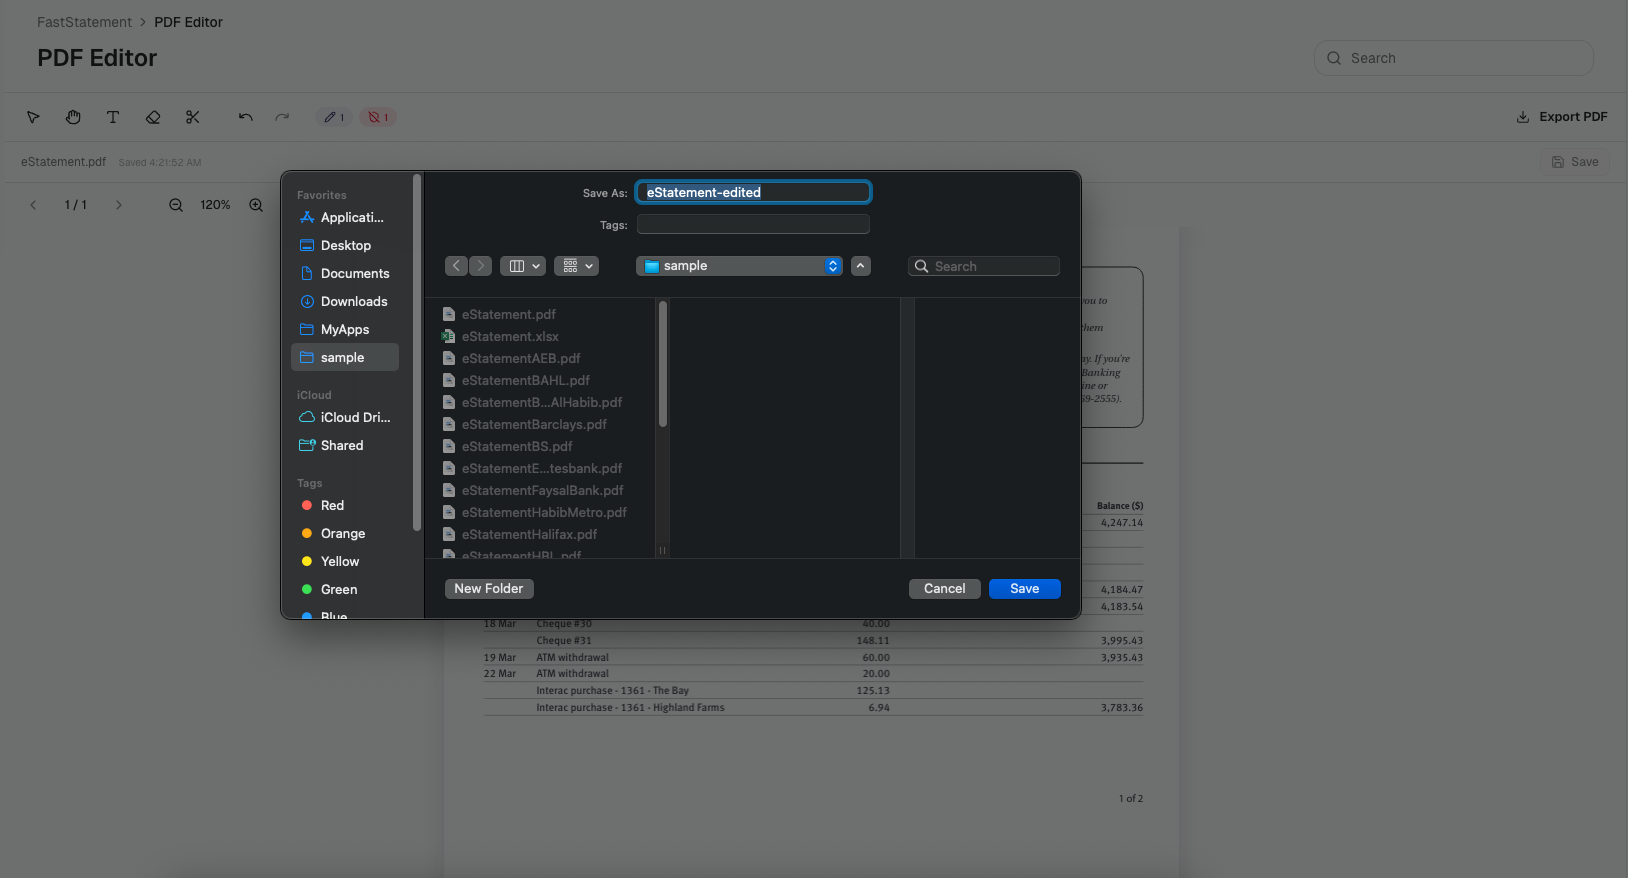Go to the next PDF page

pos(118,205)
